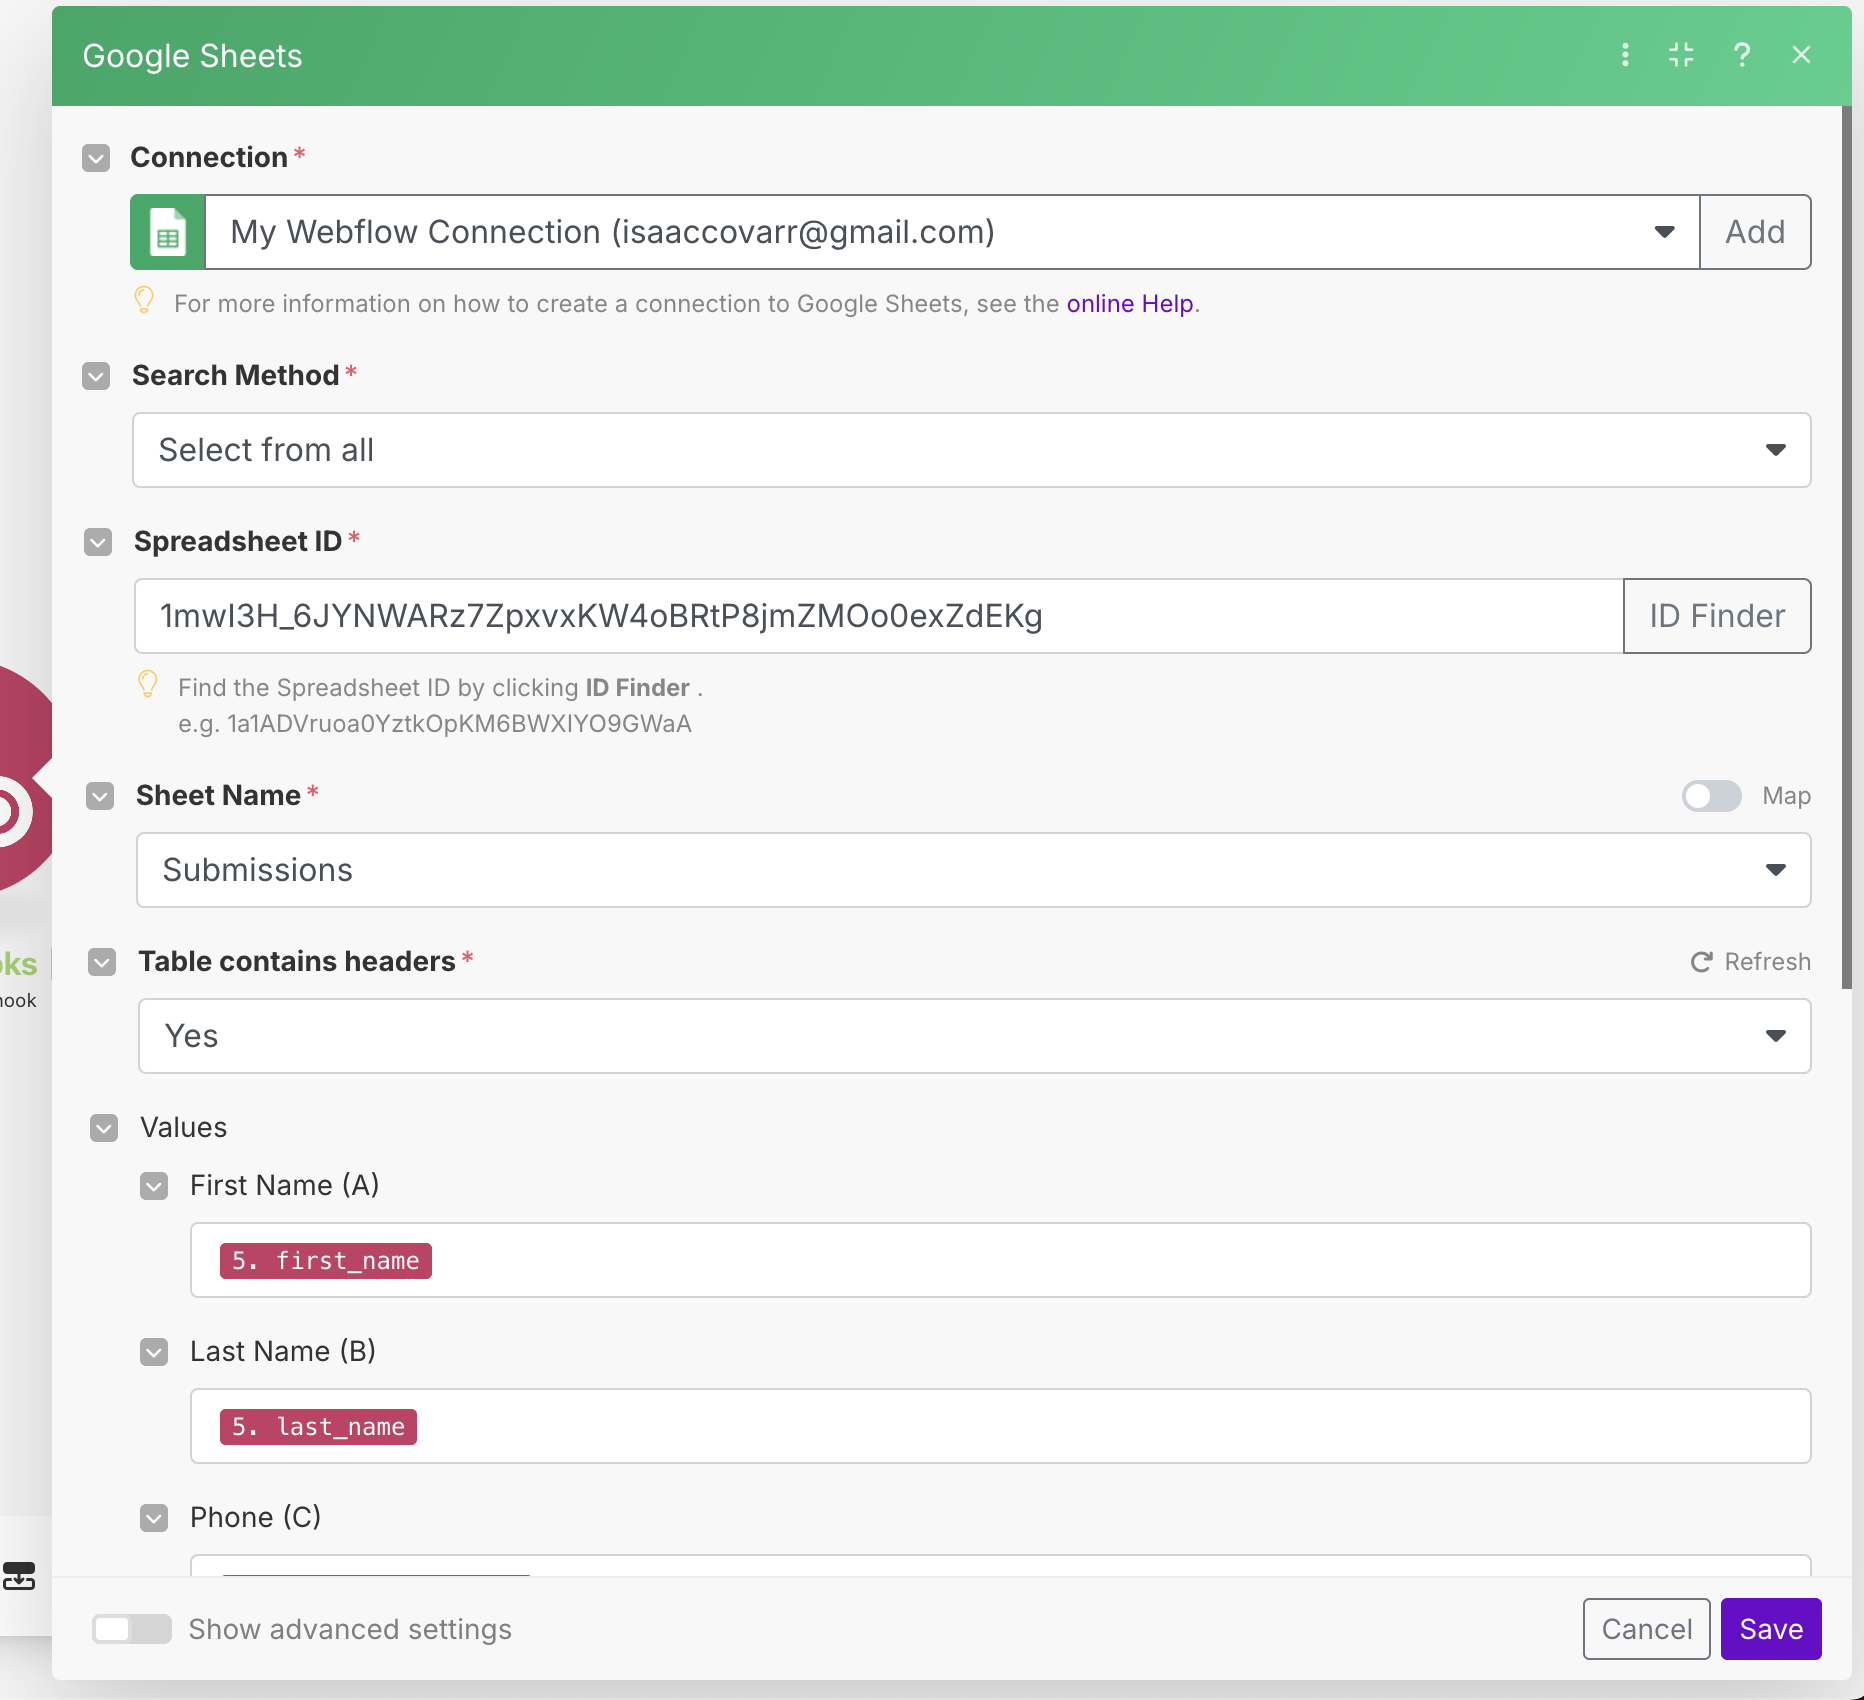Collapse the Search Method section
Viewport: 1864px width, 1700px height.
pos(96,376)
